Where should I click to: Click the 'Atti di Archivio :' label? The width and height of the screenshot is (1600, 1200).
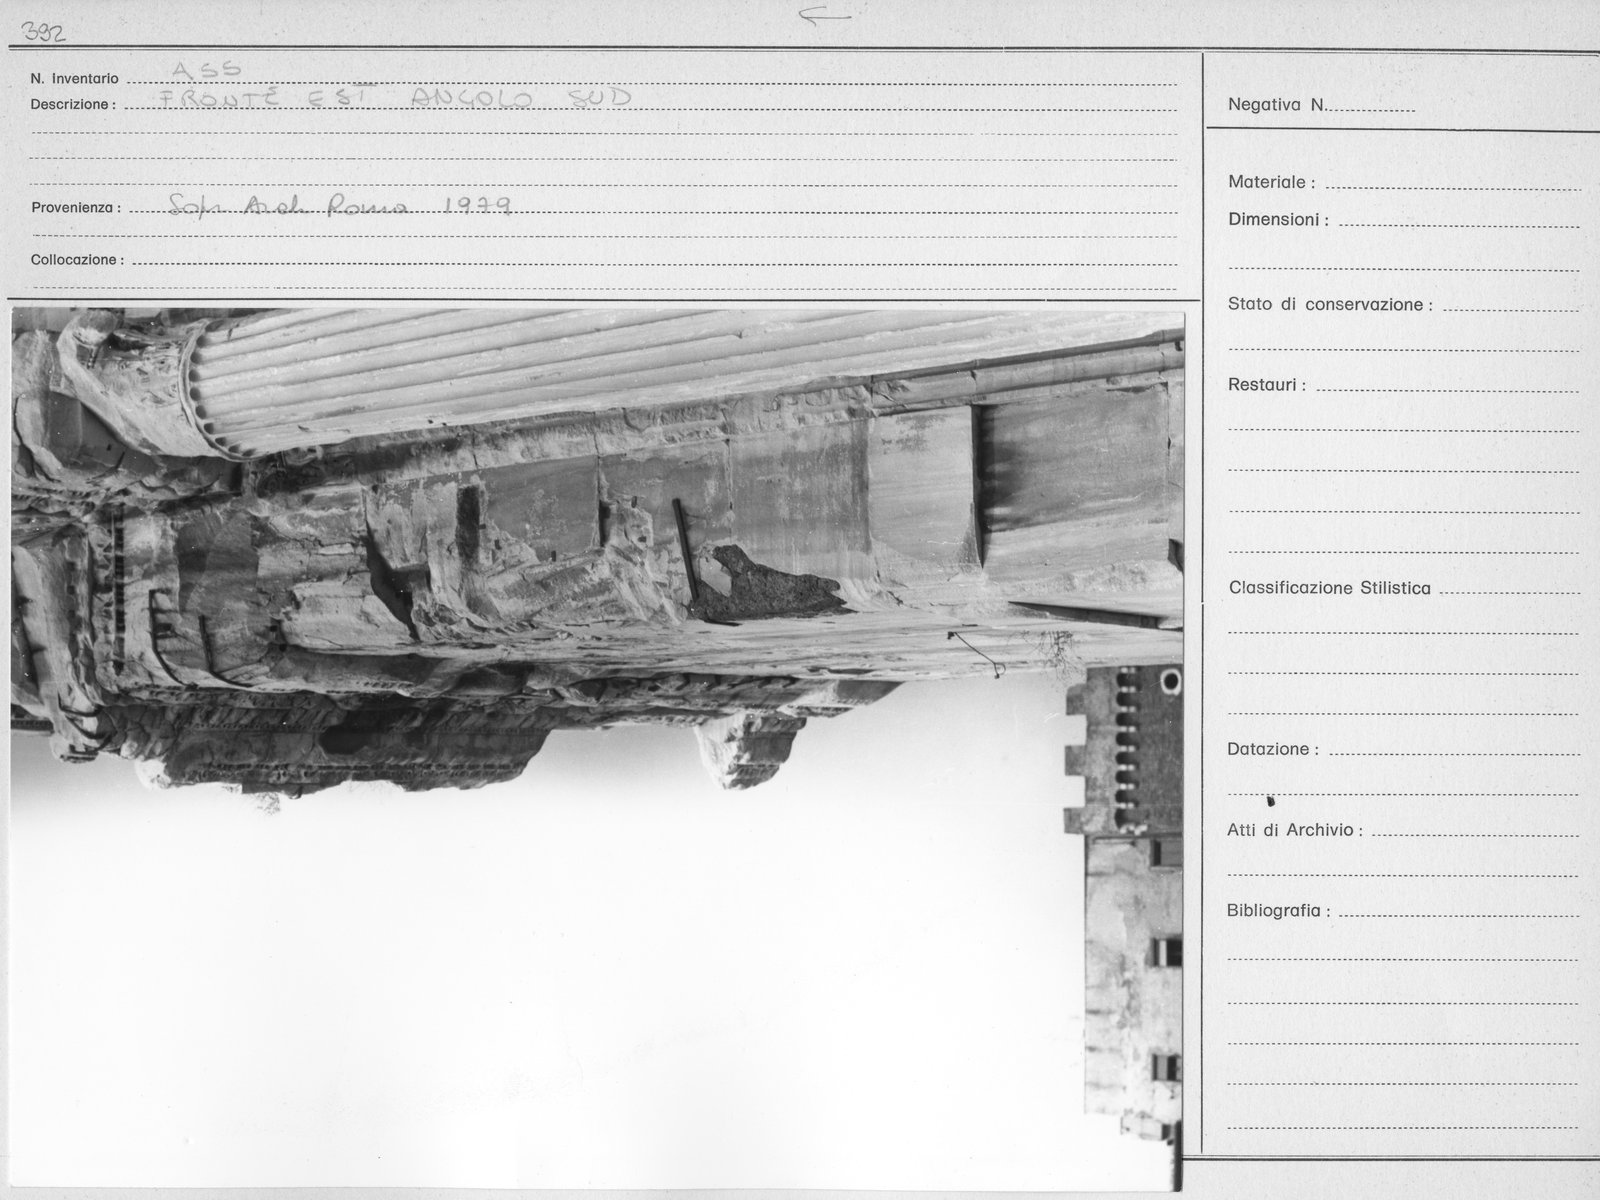[1294, 830]
